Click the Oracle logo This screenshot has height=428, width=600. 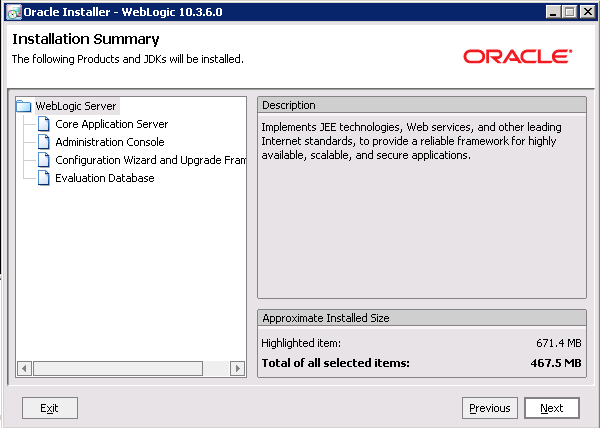click(x=517, y=56)
